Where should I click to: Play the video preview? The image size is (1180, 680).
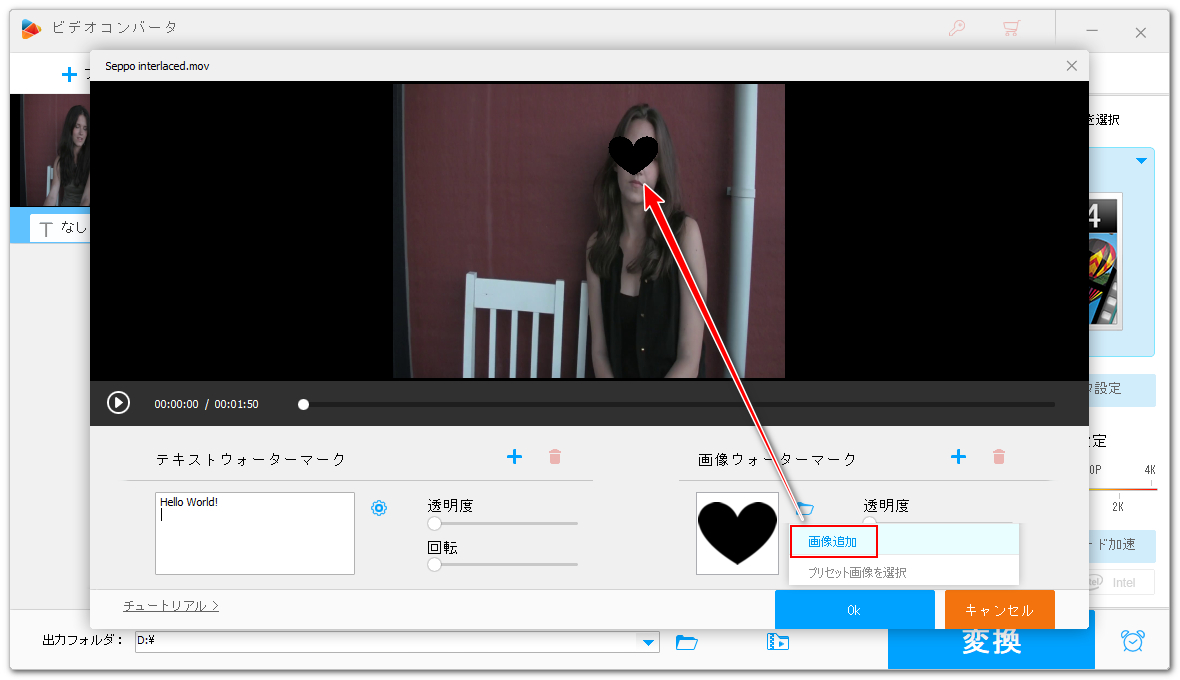[118, 403]
